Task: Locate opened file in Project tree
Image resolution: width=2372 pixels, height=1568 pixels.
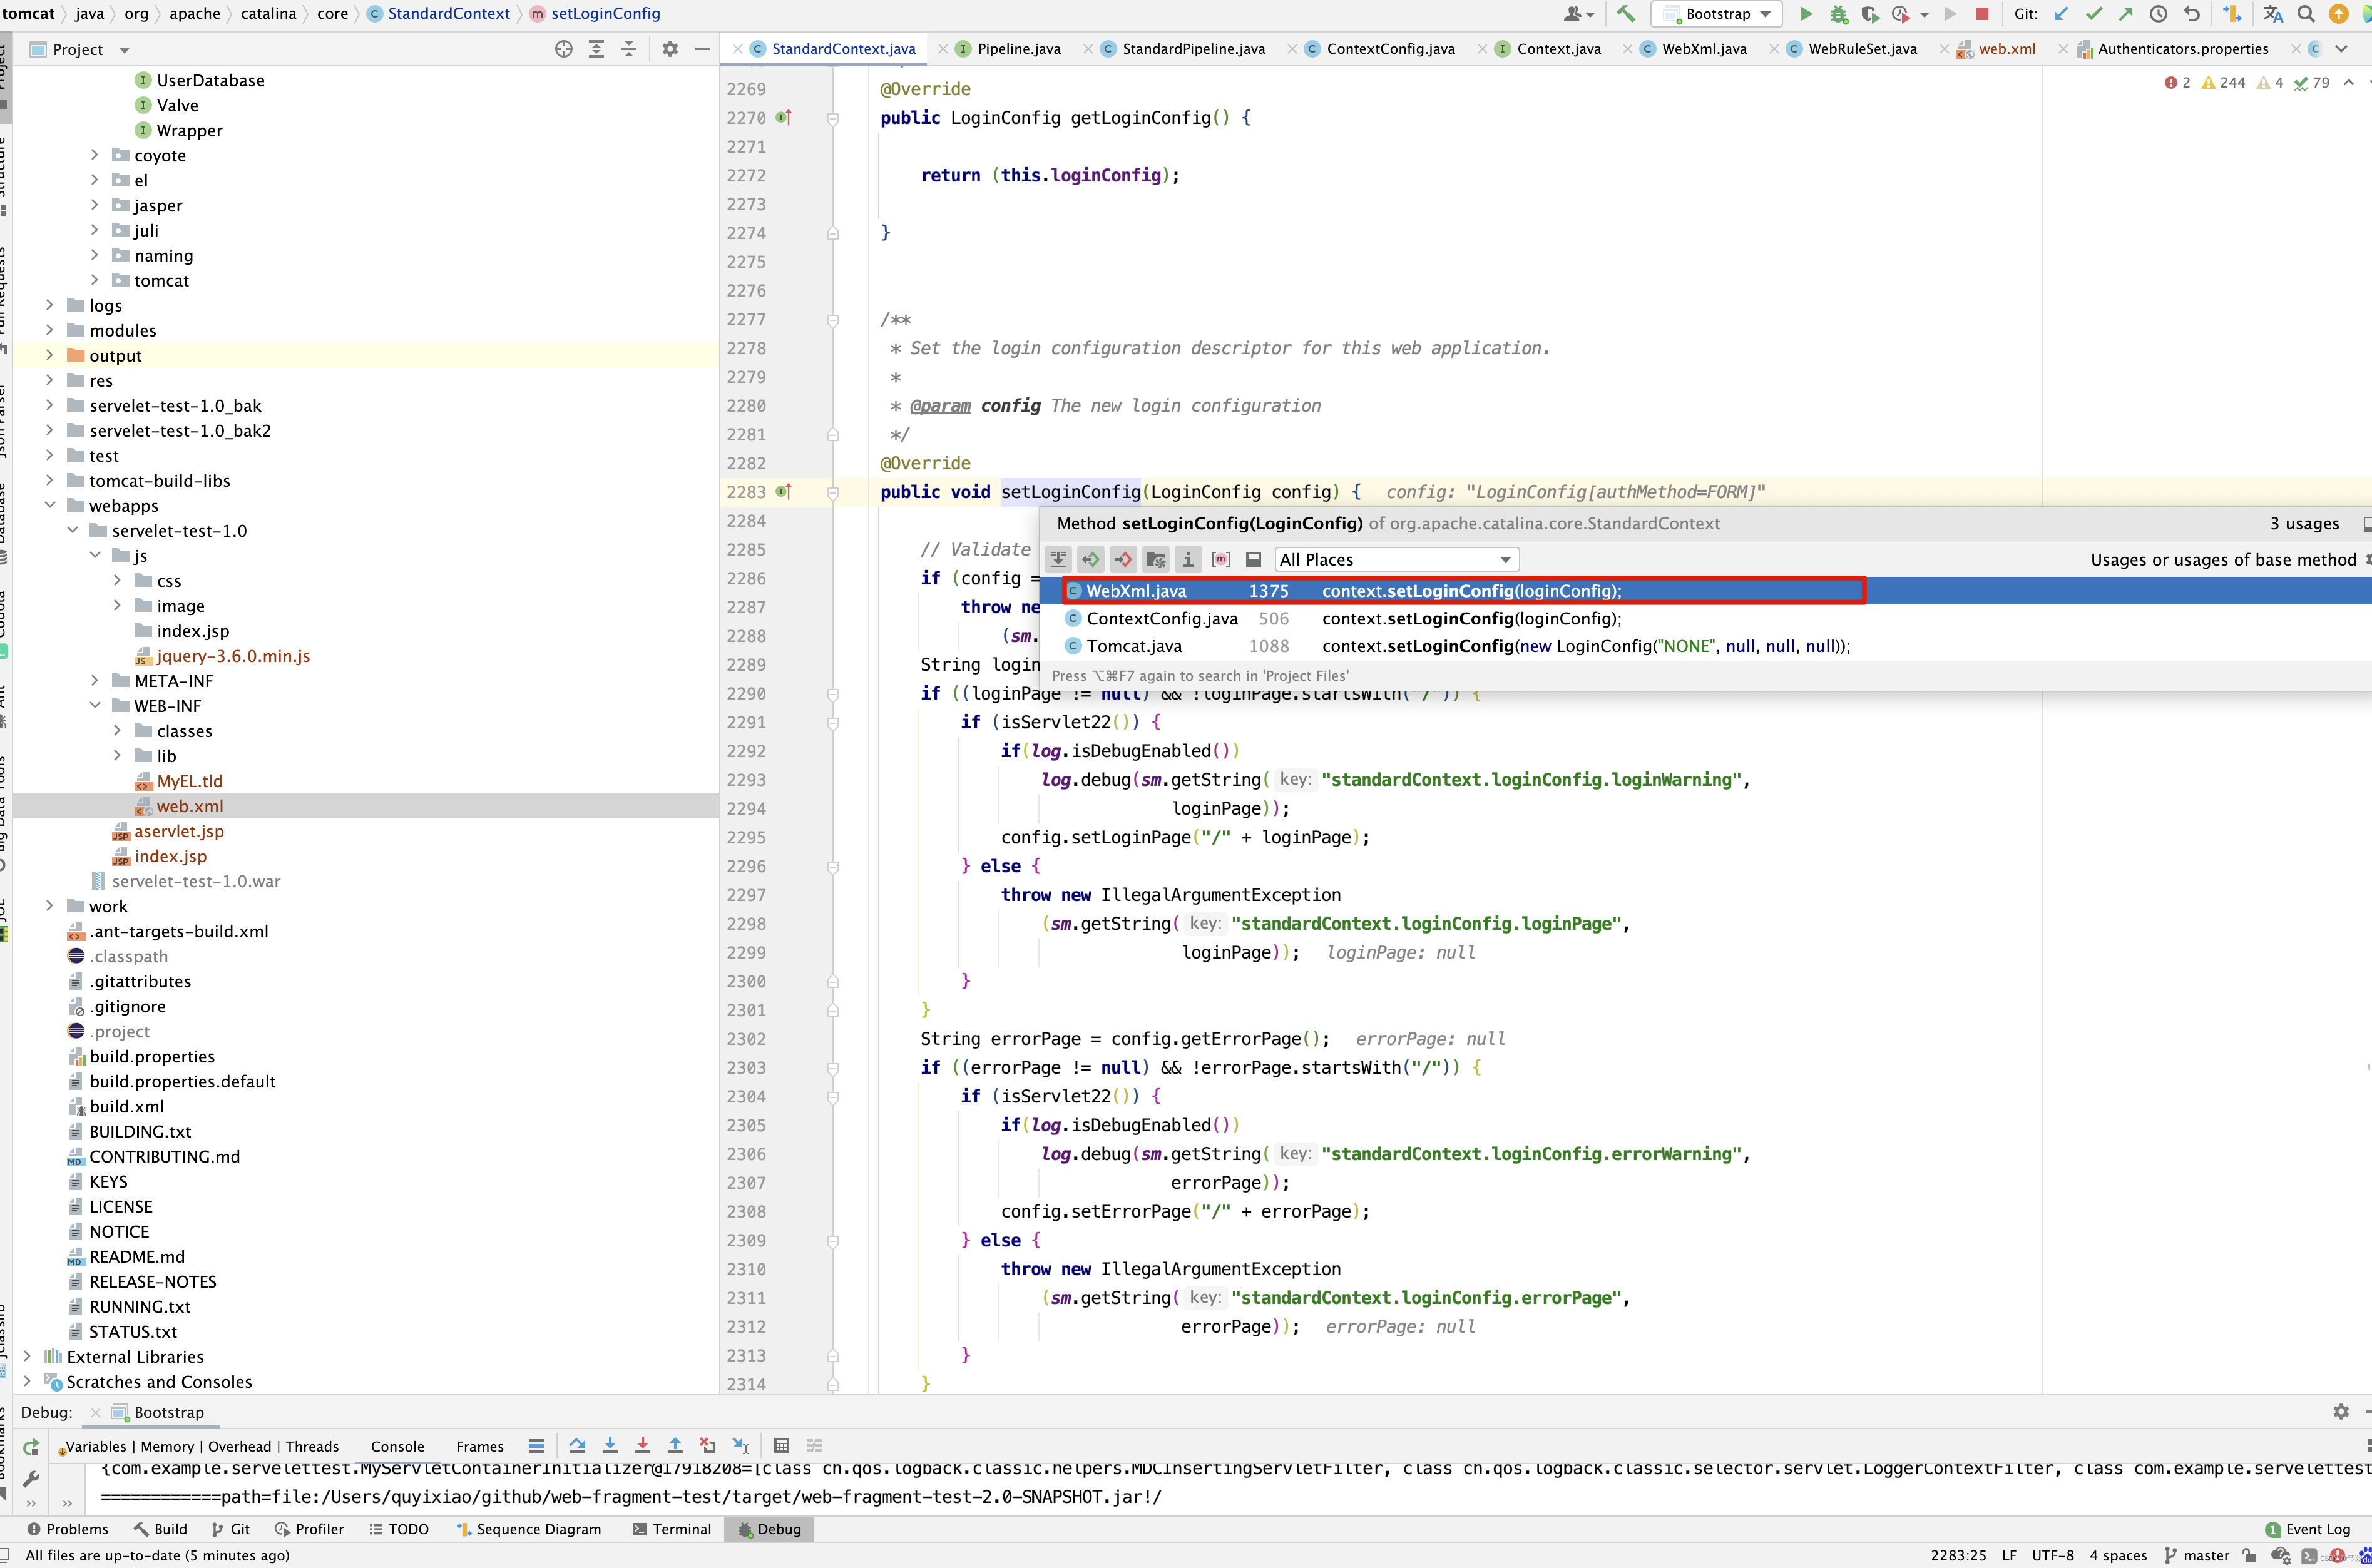Action: (564, 49)
